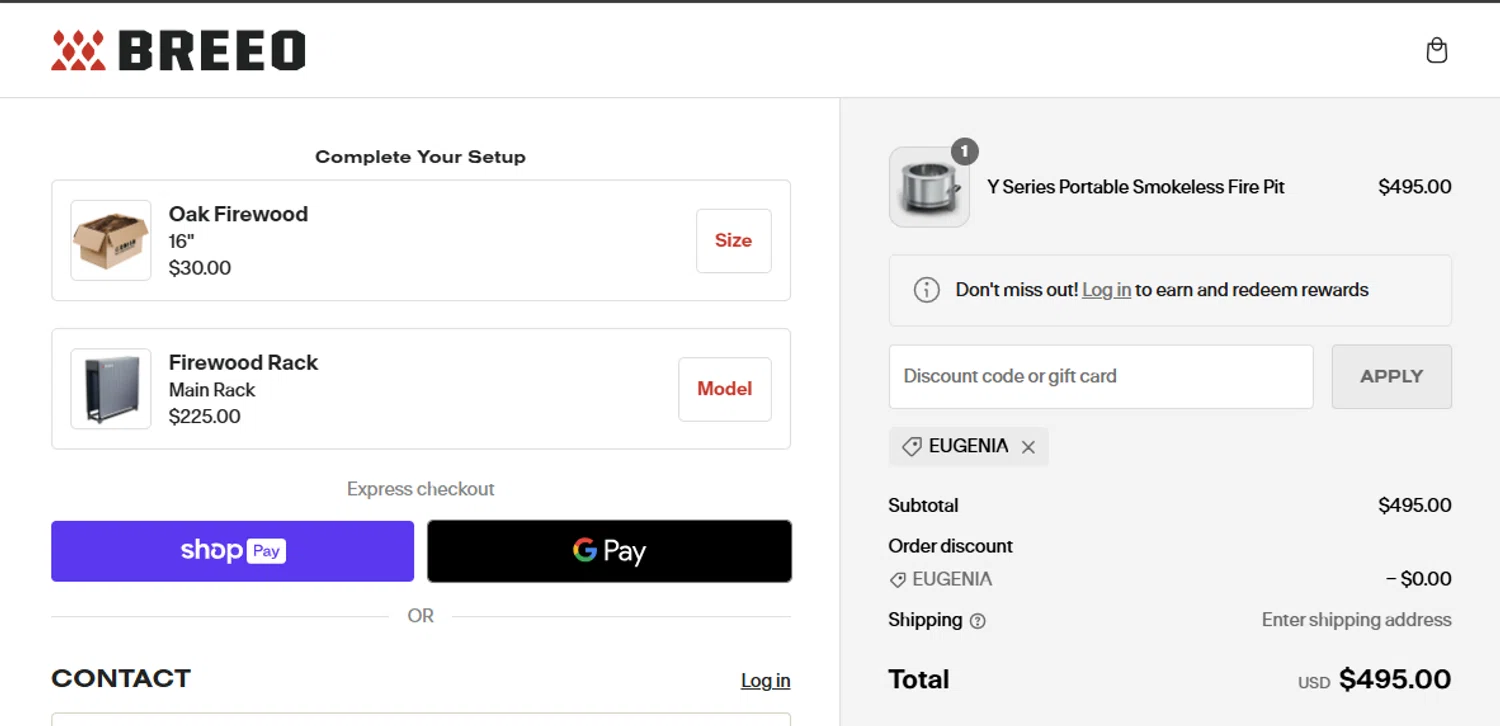Click the Breeo logo
Viewport: 1500px width, 726px height.
[178, 51]
